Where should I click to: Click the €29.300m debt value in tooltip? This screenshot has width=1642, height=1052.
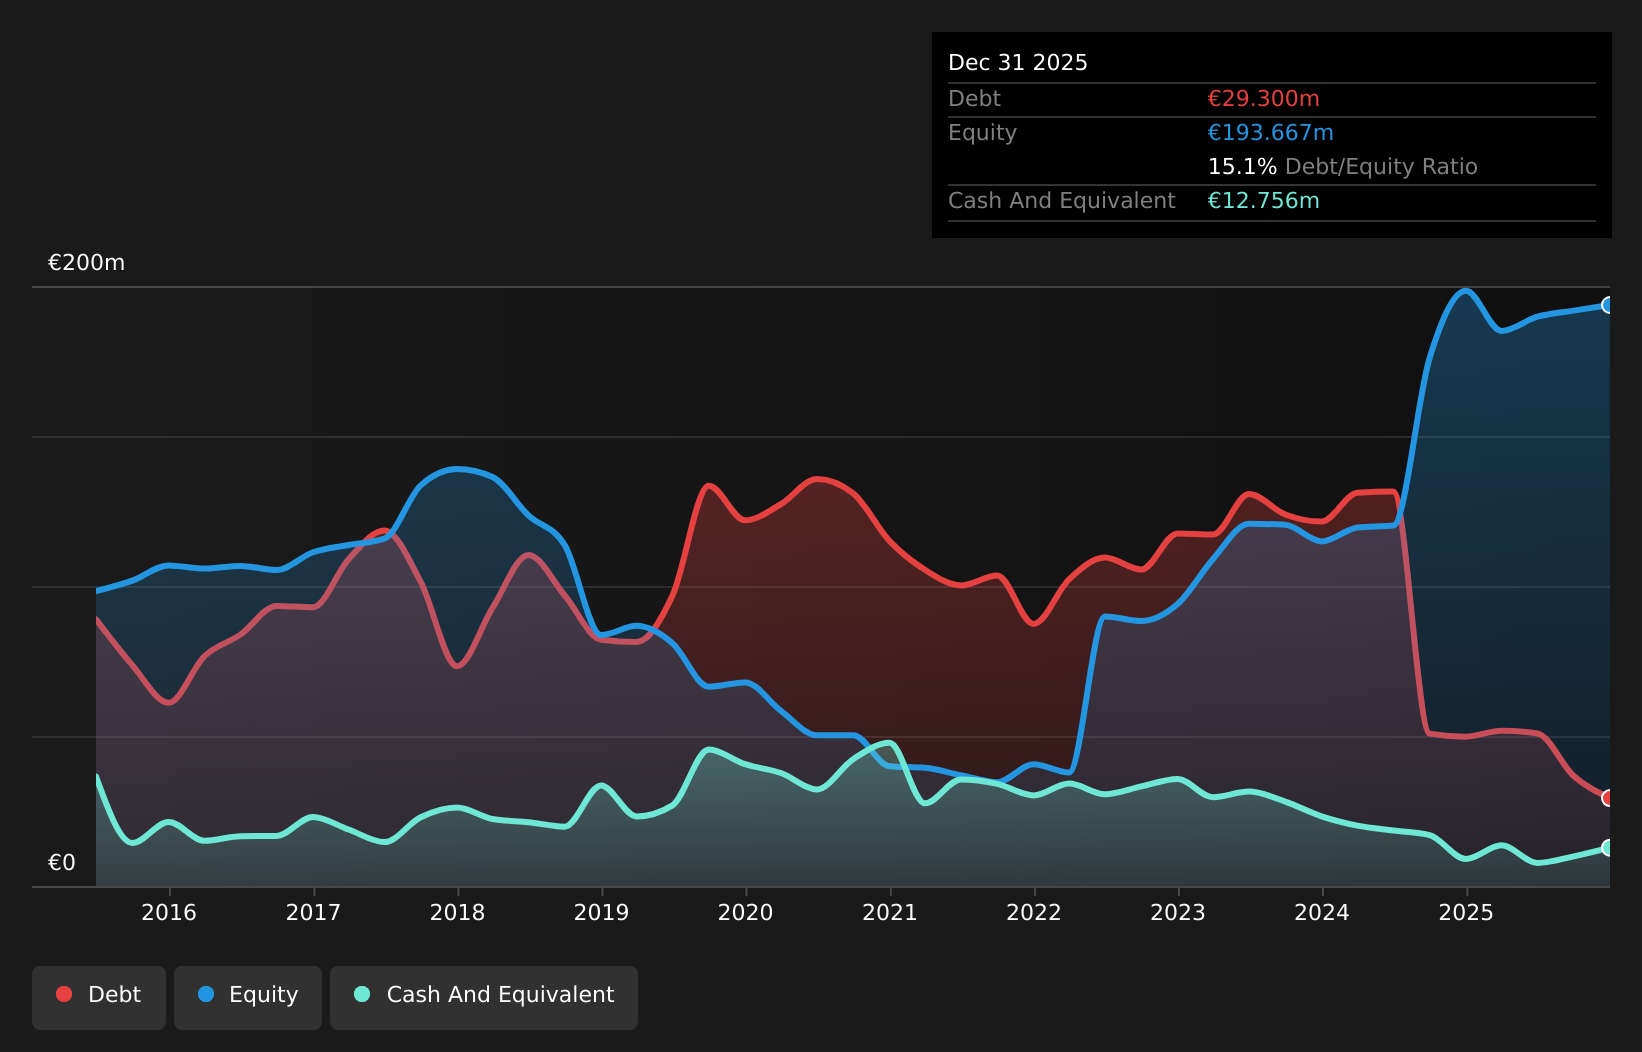1263,99
